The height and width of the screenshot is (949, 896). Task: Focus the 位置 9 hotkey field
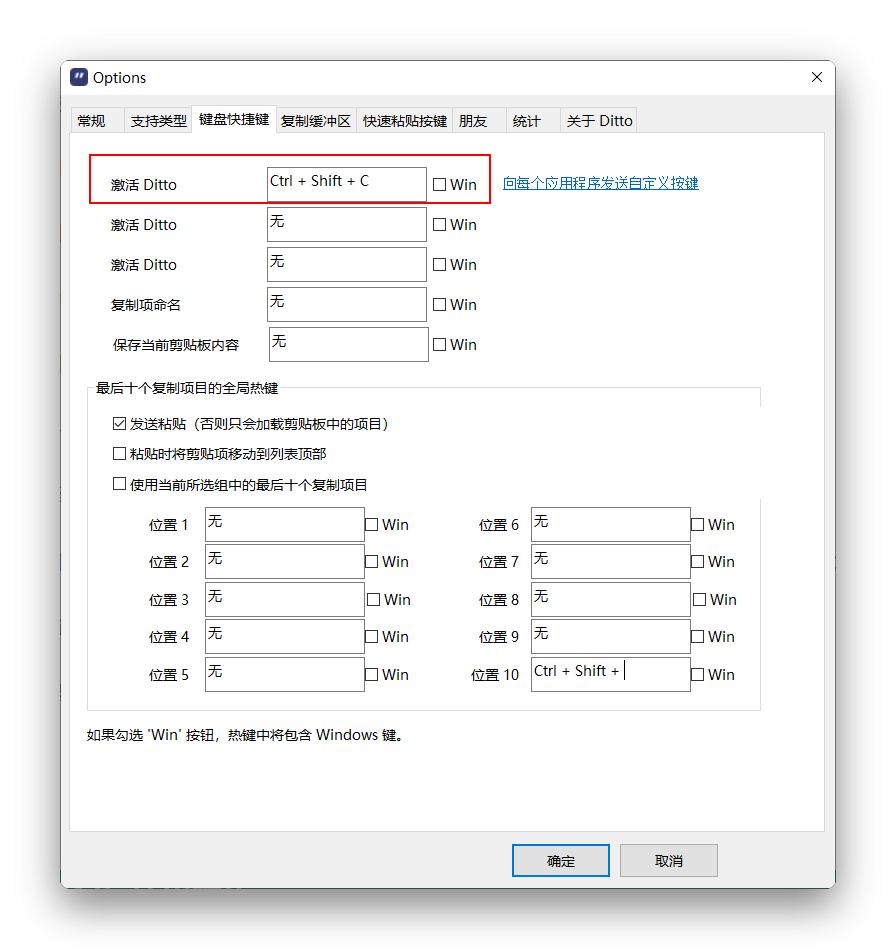611,637
